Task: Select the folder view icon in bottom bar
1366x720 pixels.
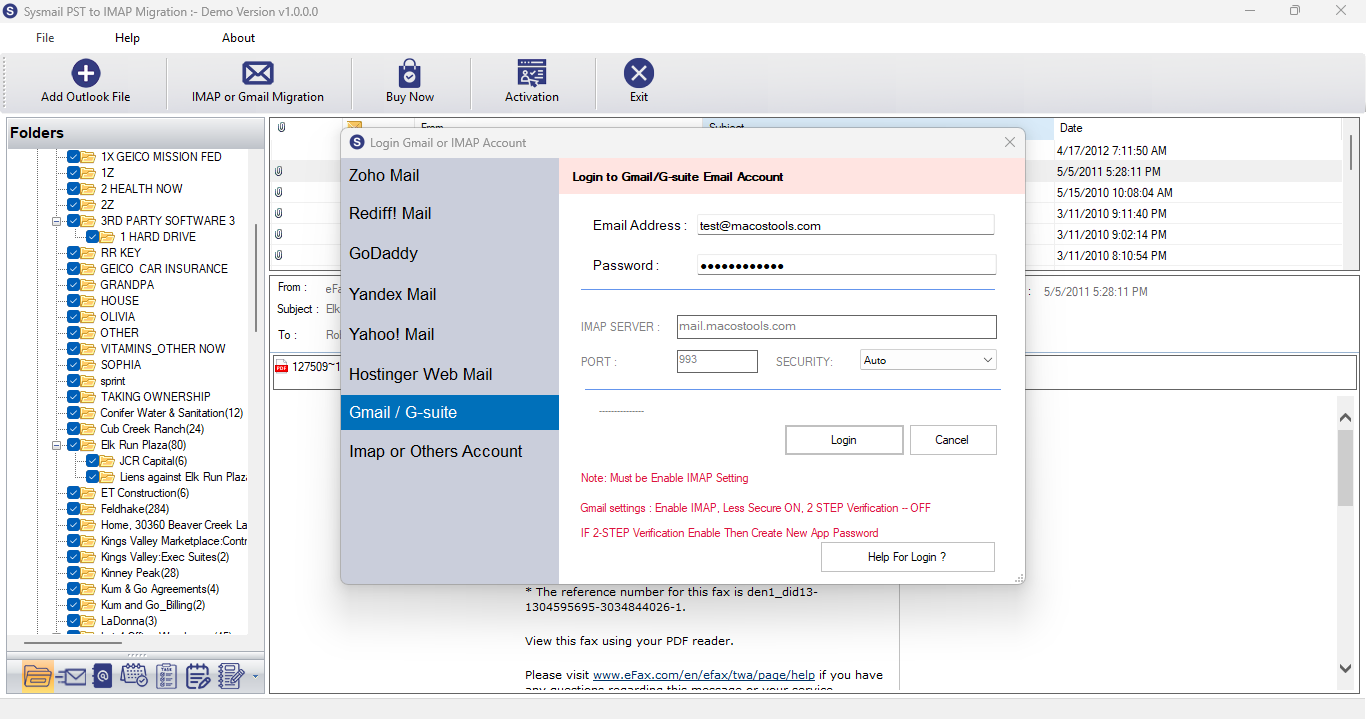Action: point(37,676)
